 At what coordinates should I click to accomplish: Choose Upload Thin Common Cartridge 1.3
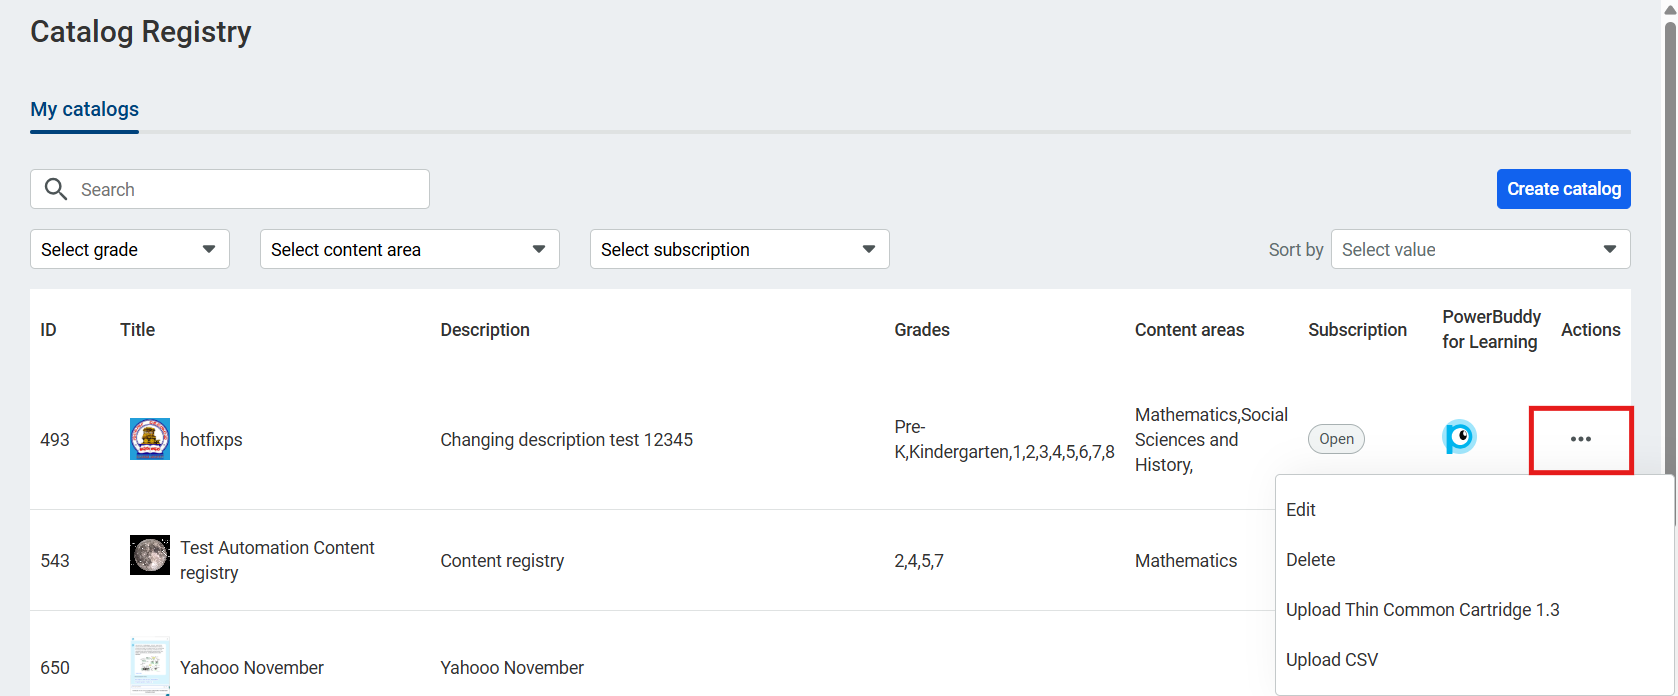(x=1422, y=610)
